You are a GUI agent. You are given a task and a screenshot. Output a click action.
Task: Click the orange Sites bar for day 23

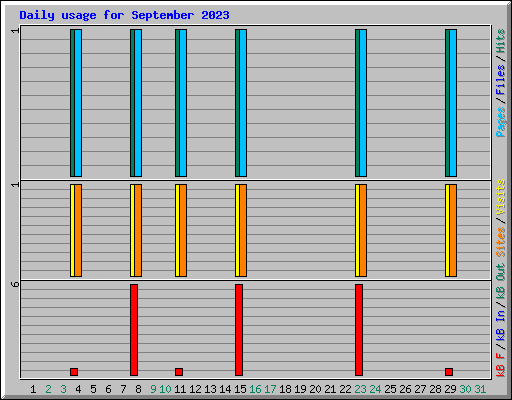(x=363, y=230)
